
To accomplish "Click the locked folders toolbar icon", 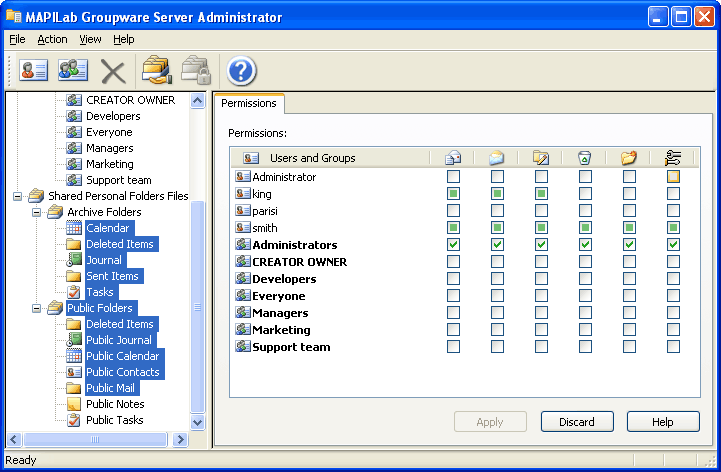I will (196, 70).
